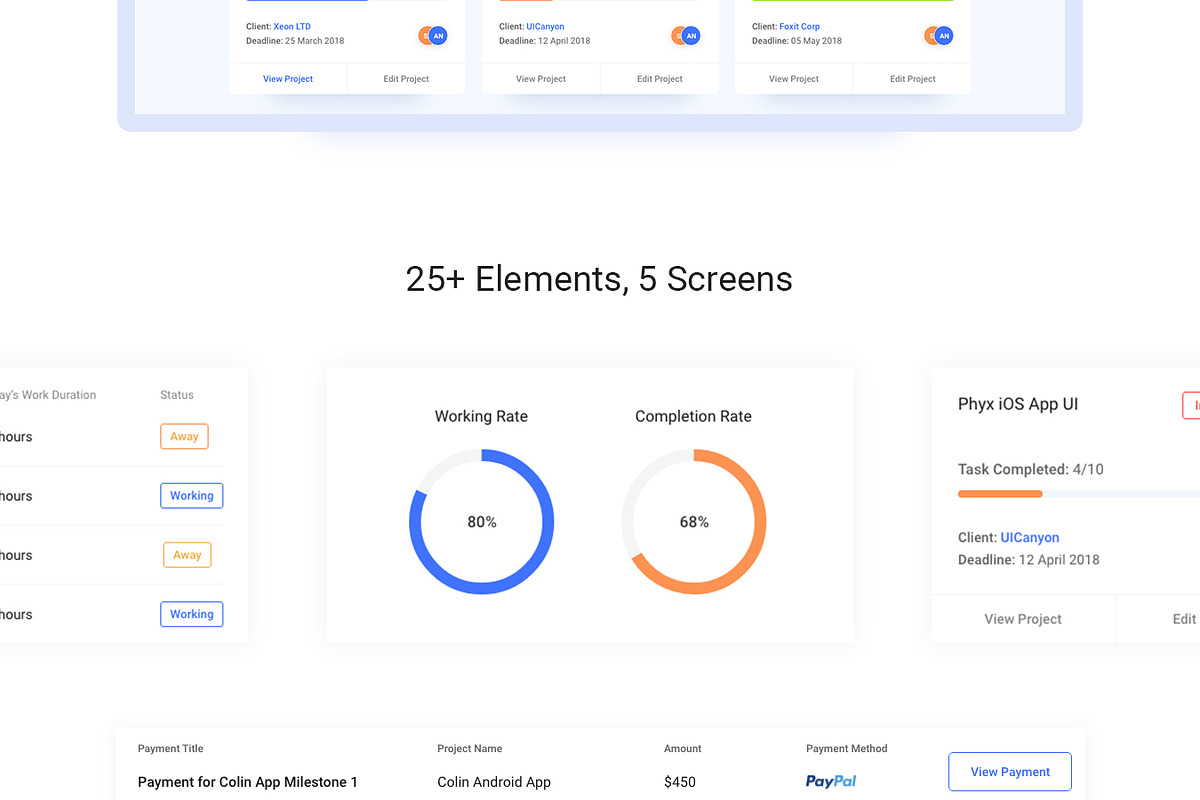Click the PayPal logo in payment row
Image resolution: width=1200 pixels, height=800 pixels.
click(x=831, y=781)
